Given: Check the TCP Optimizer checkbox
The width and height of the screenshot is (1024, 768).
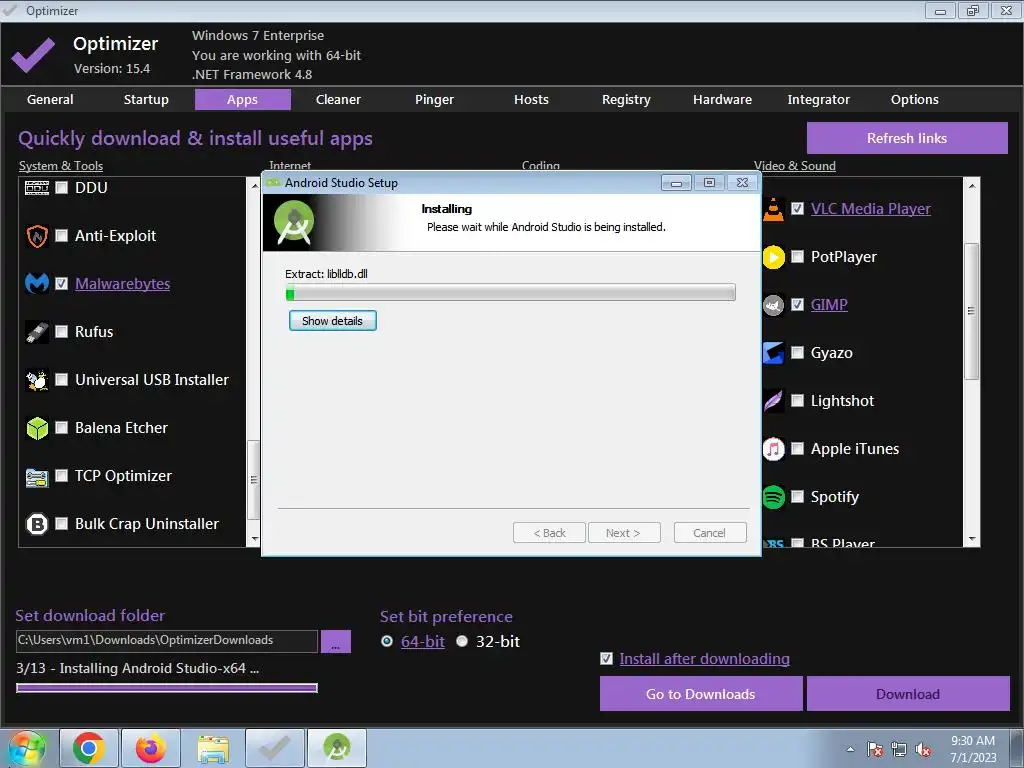Looking at the screenshot, I should [61, 475].
